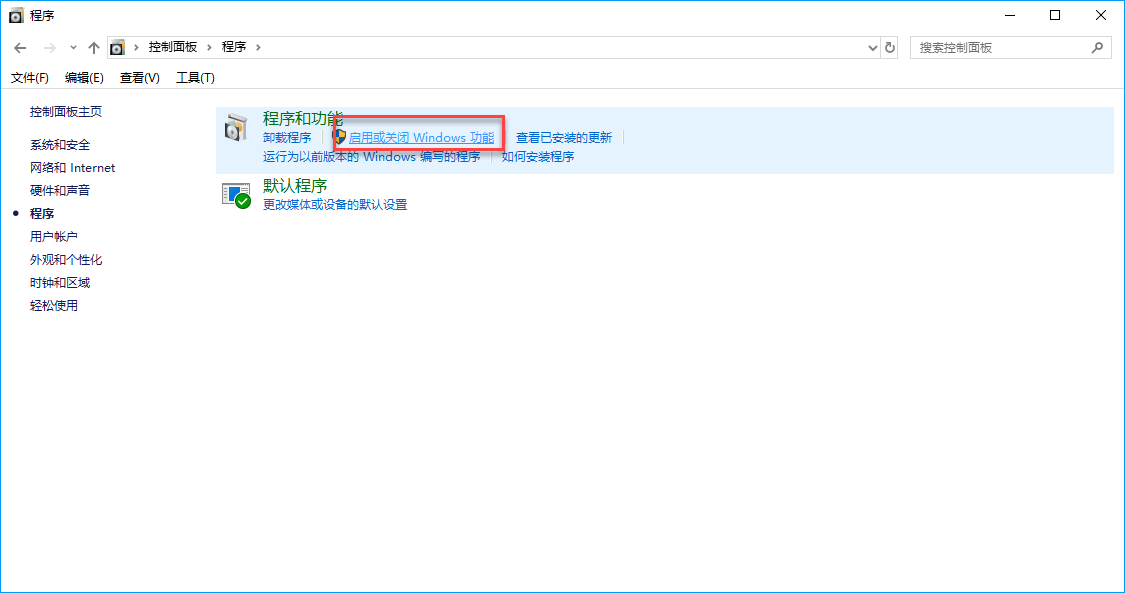Click shield icon beside 启用或关闭 Windows 功能
The image size is (1125, 593).
pyautogui.click(x=339, y=137)
